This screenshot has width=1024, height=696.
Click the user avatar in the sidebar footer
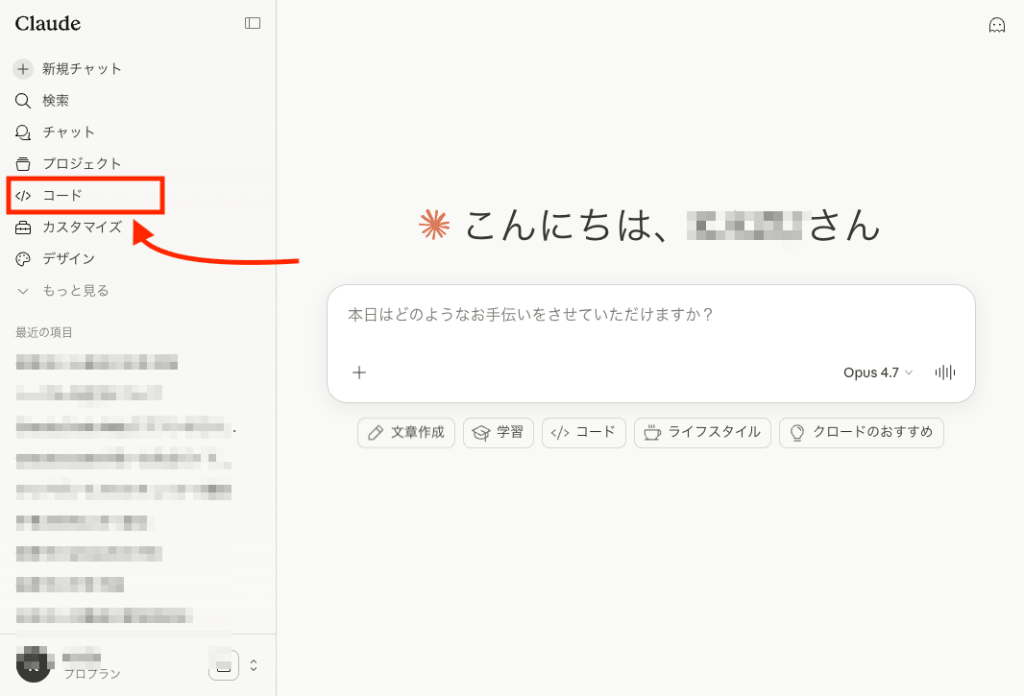33,664
